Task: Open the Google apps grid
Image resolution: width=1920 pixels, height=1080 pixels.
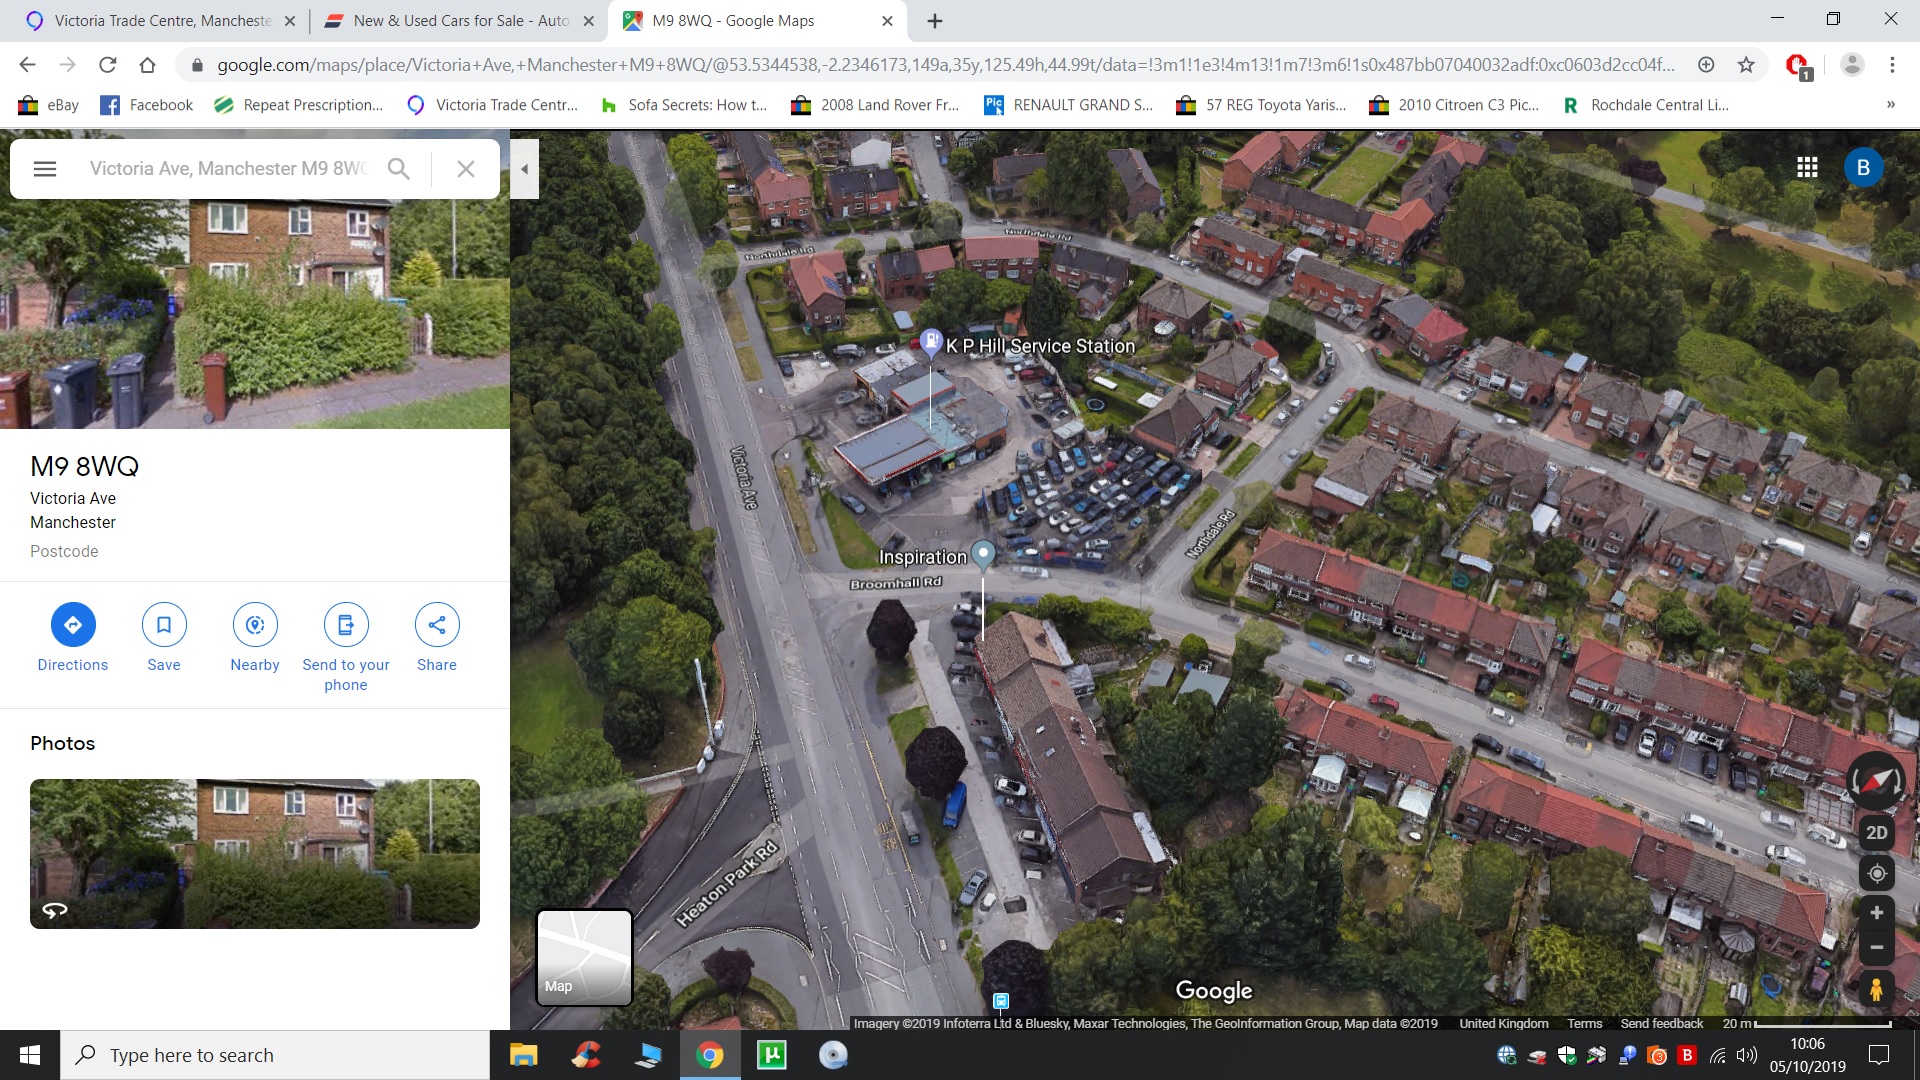Action: (x=1807, y=168)
